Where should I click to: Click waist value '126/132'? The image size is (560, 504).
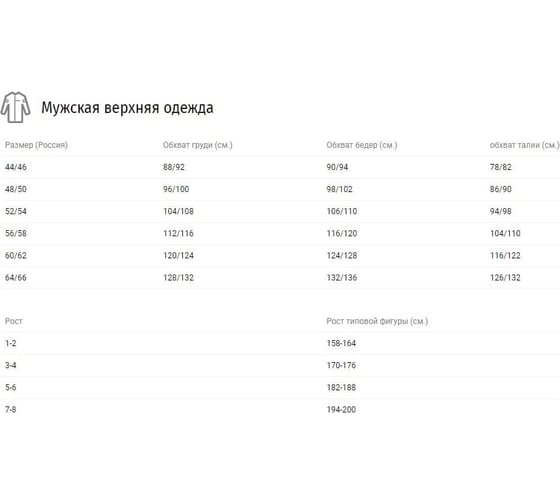[505, 278]
